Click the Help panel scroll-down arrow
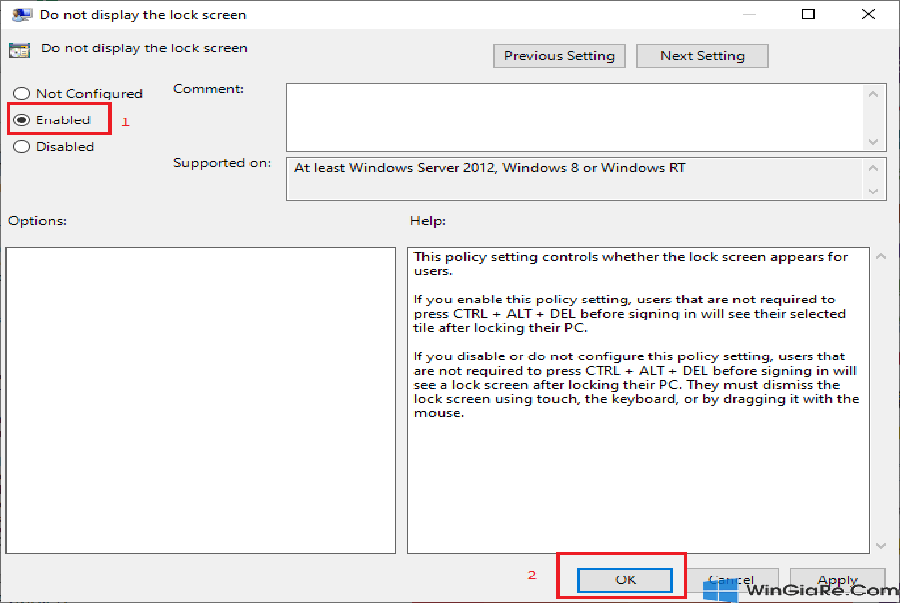 tap(881, 546)
